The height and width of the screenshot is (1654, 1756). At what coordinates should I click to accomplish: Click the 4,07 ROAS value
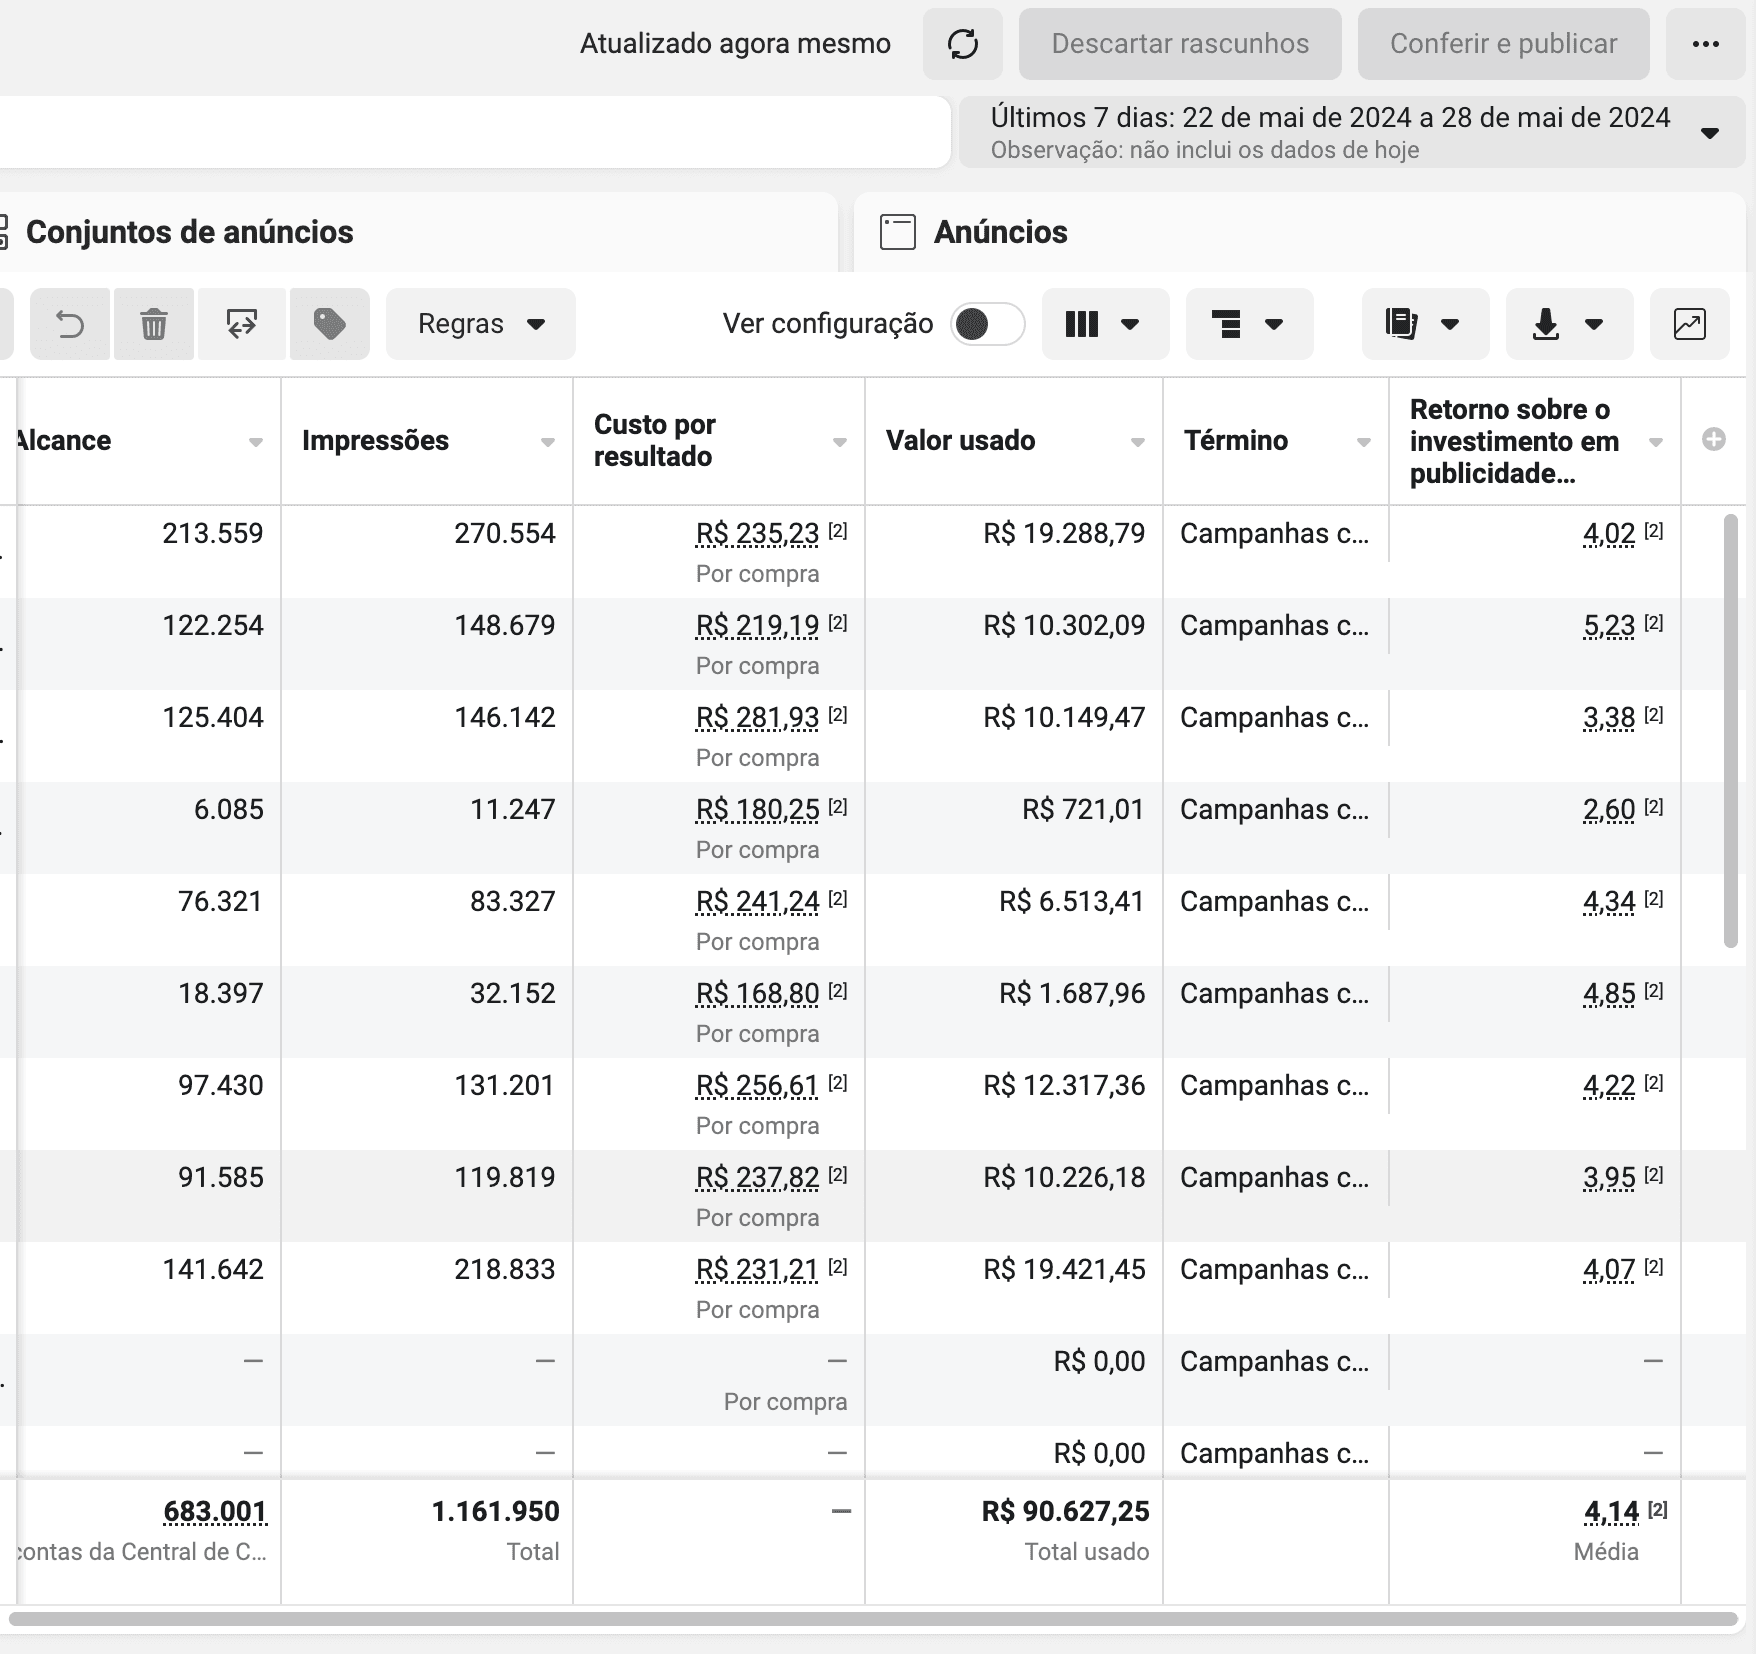pos(1609,1270)
